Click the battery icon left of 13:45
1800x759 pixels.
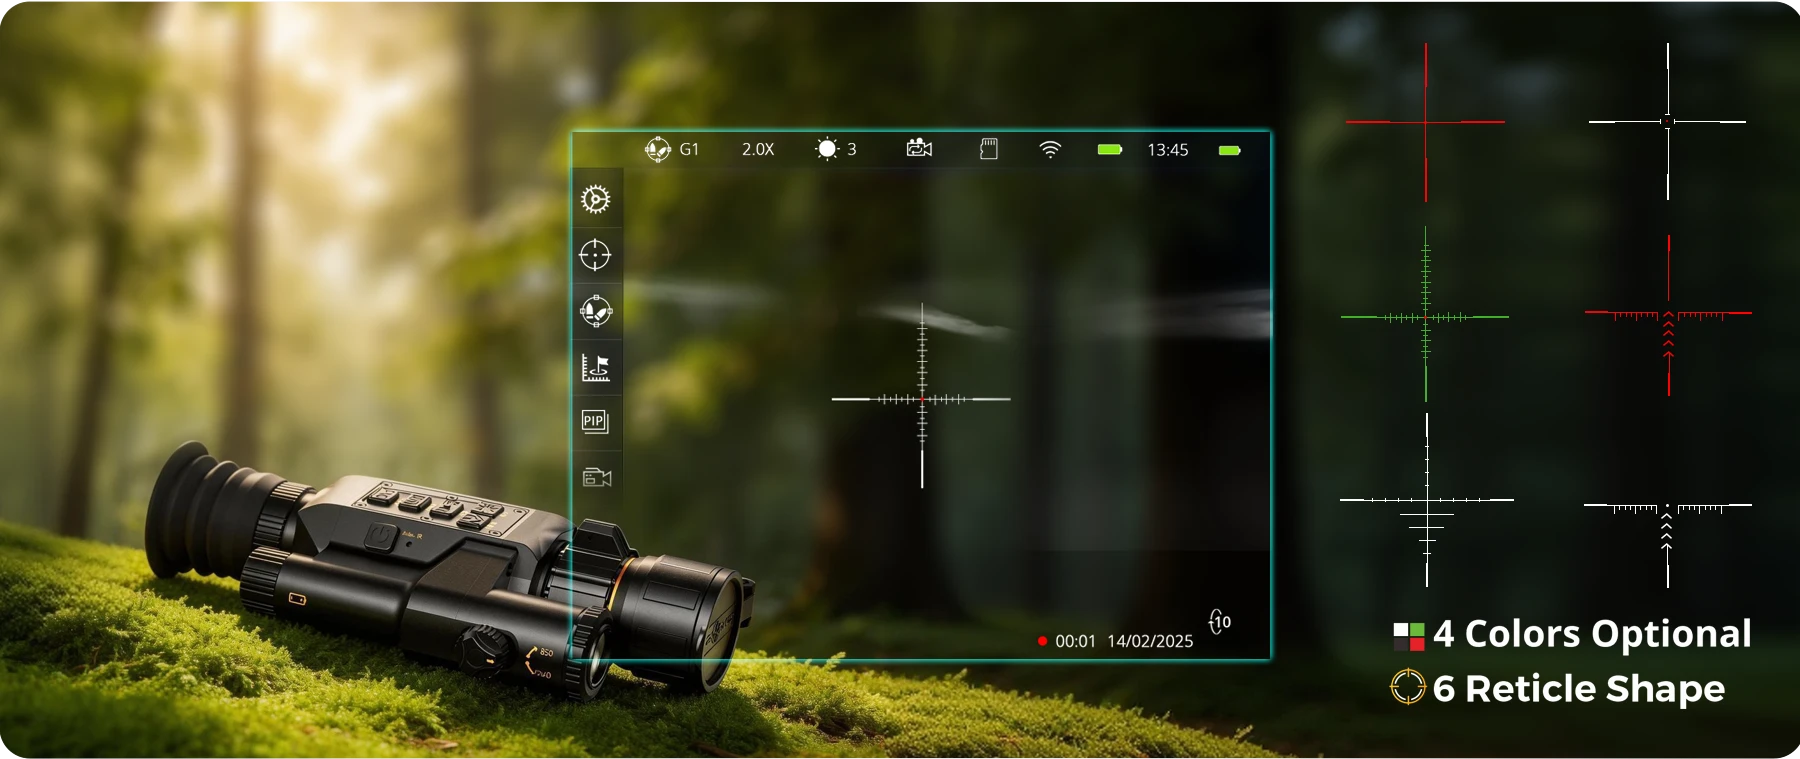coord(1109,150)
